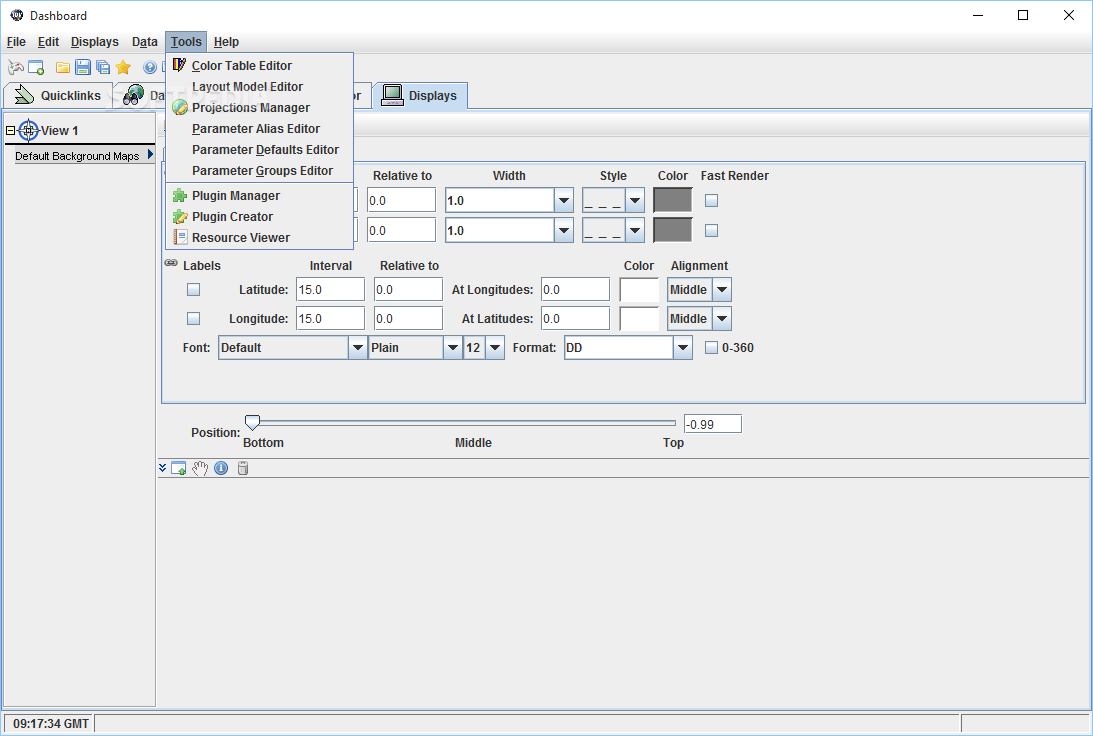Check the 0-360 format checkbox
This screenshot has height=736, width=1093.
click(711, 348)
